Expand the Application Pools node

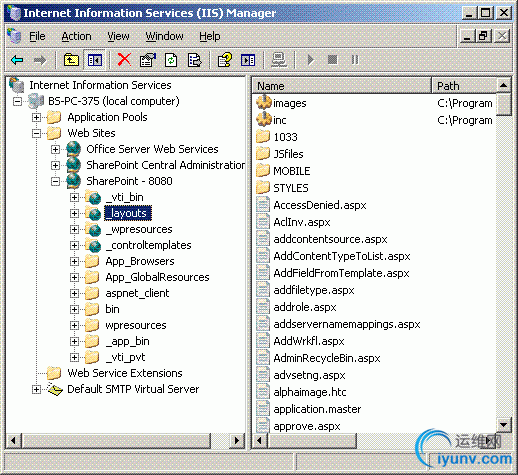[36, 117]
